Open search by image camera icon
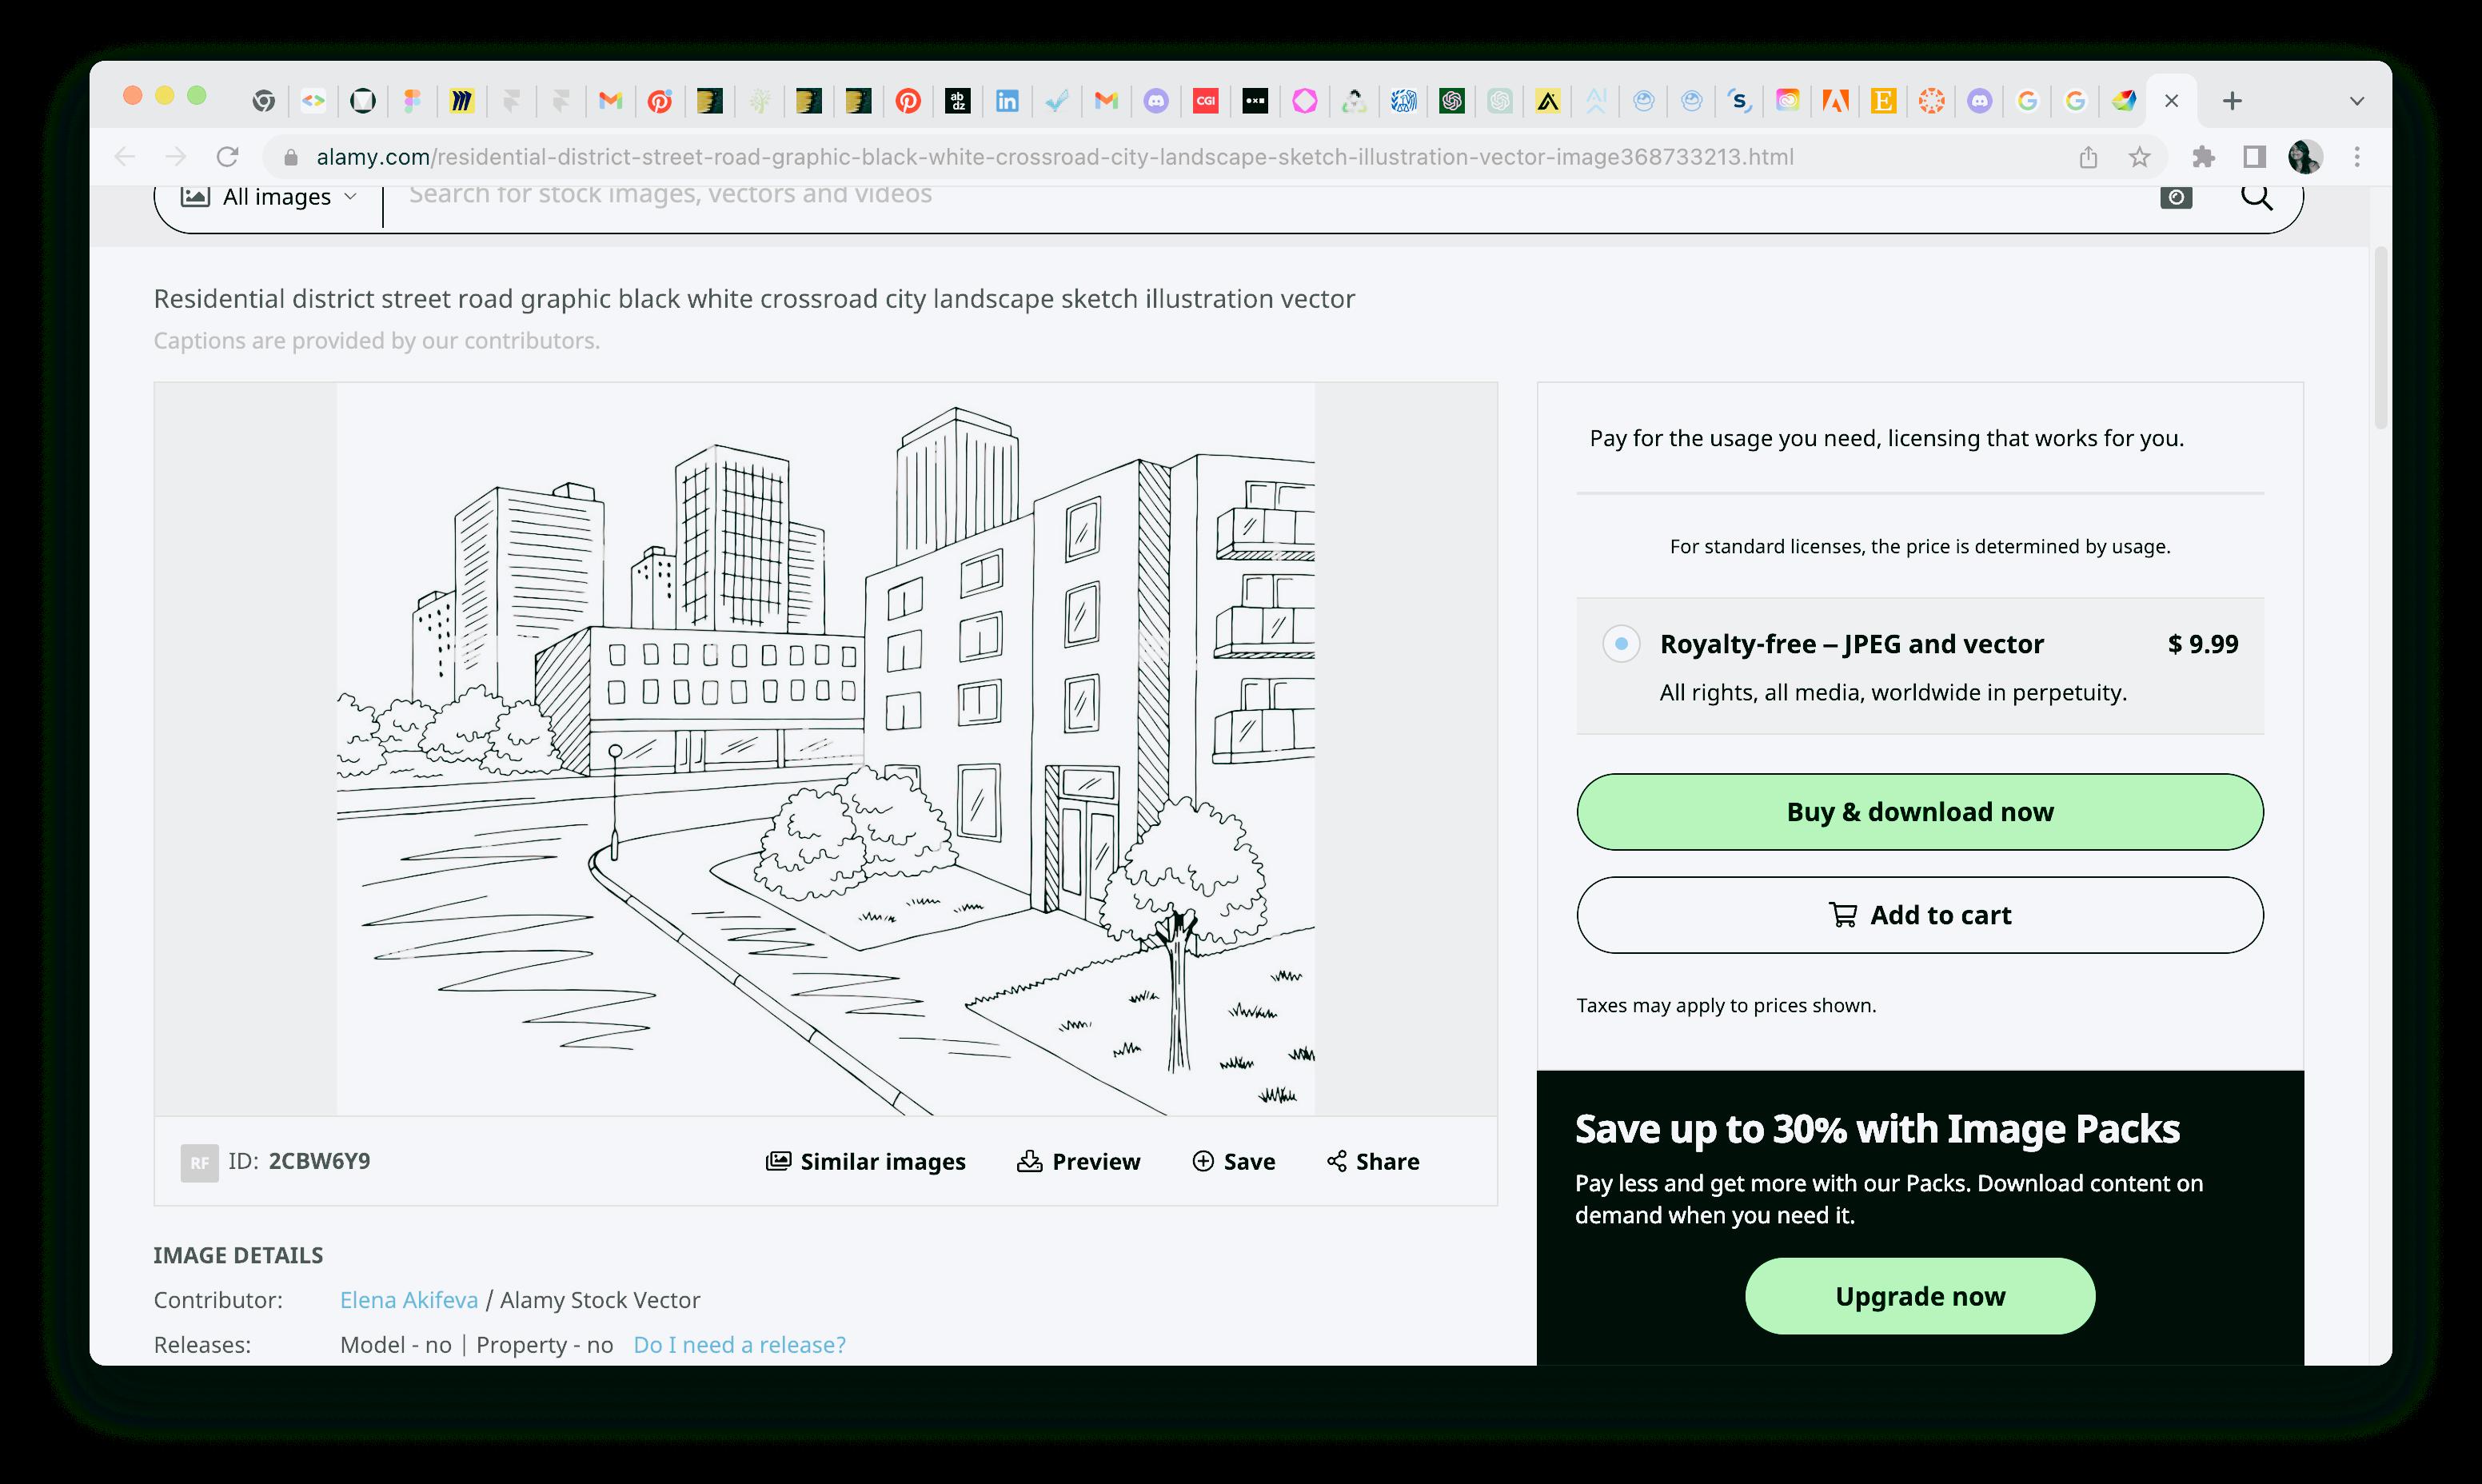Screen dimensions: 2482x1484 (2176, 197)
